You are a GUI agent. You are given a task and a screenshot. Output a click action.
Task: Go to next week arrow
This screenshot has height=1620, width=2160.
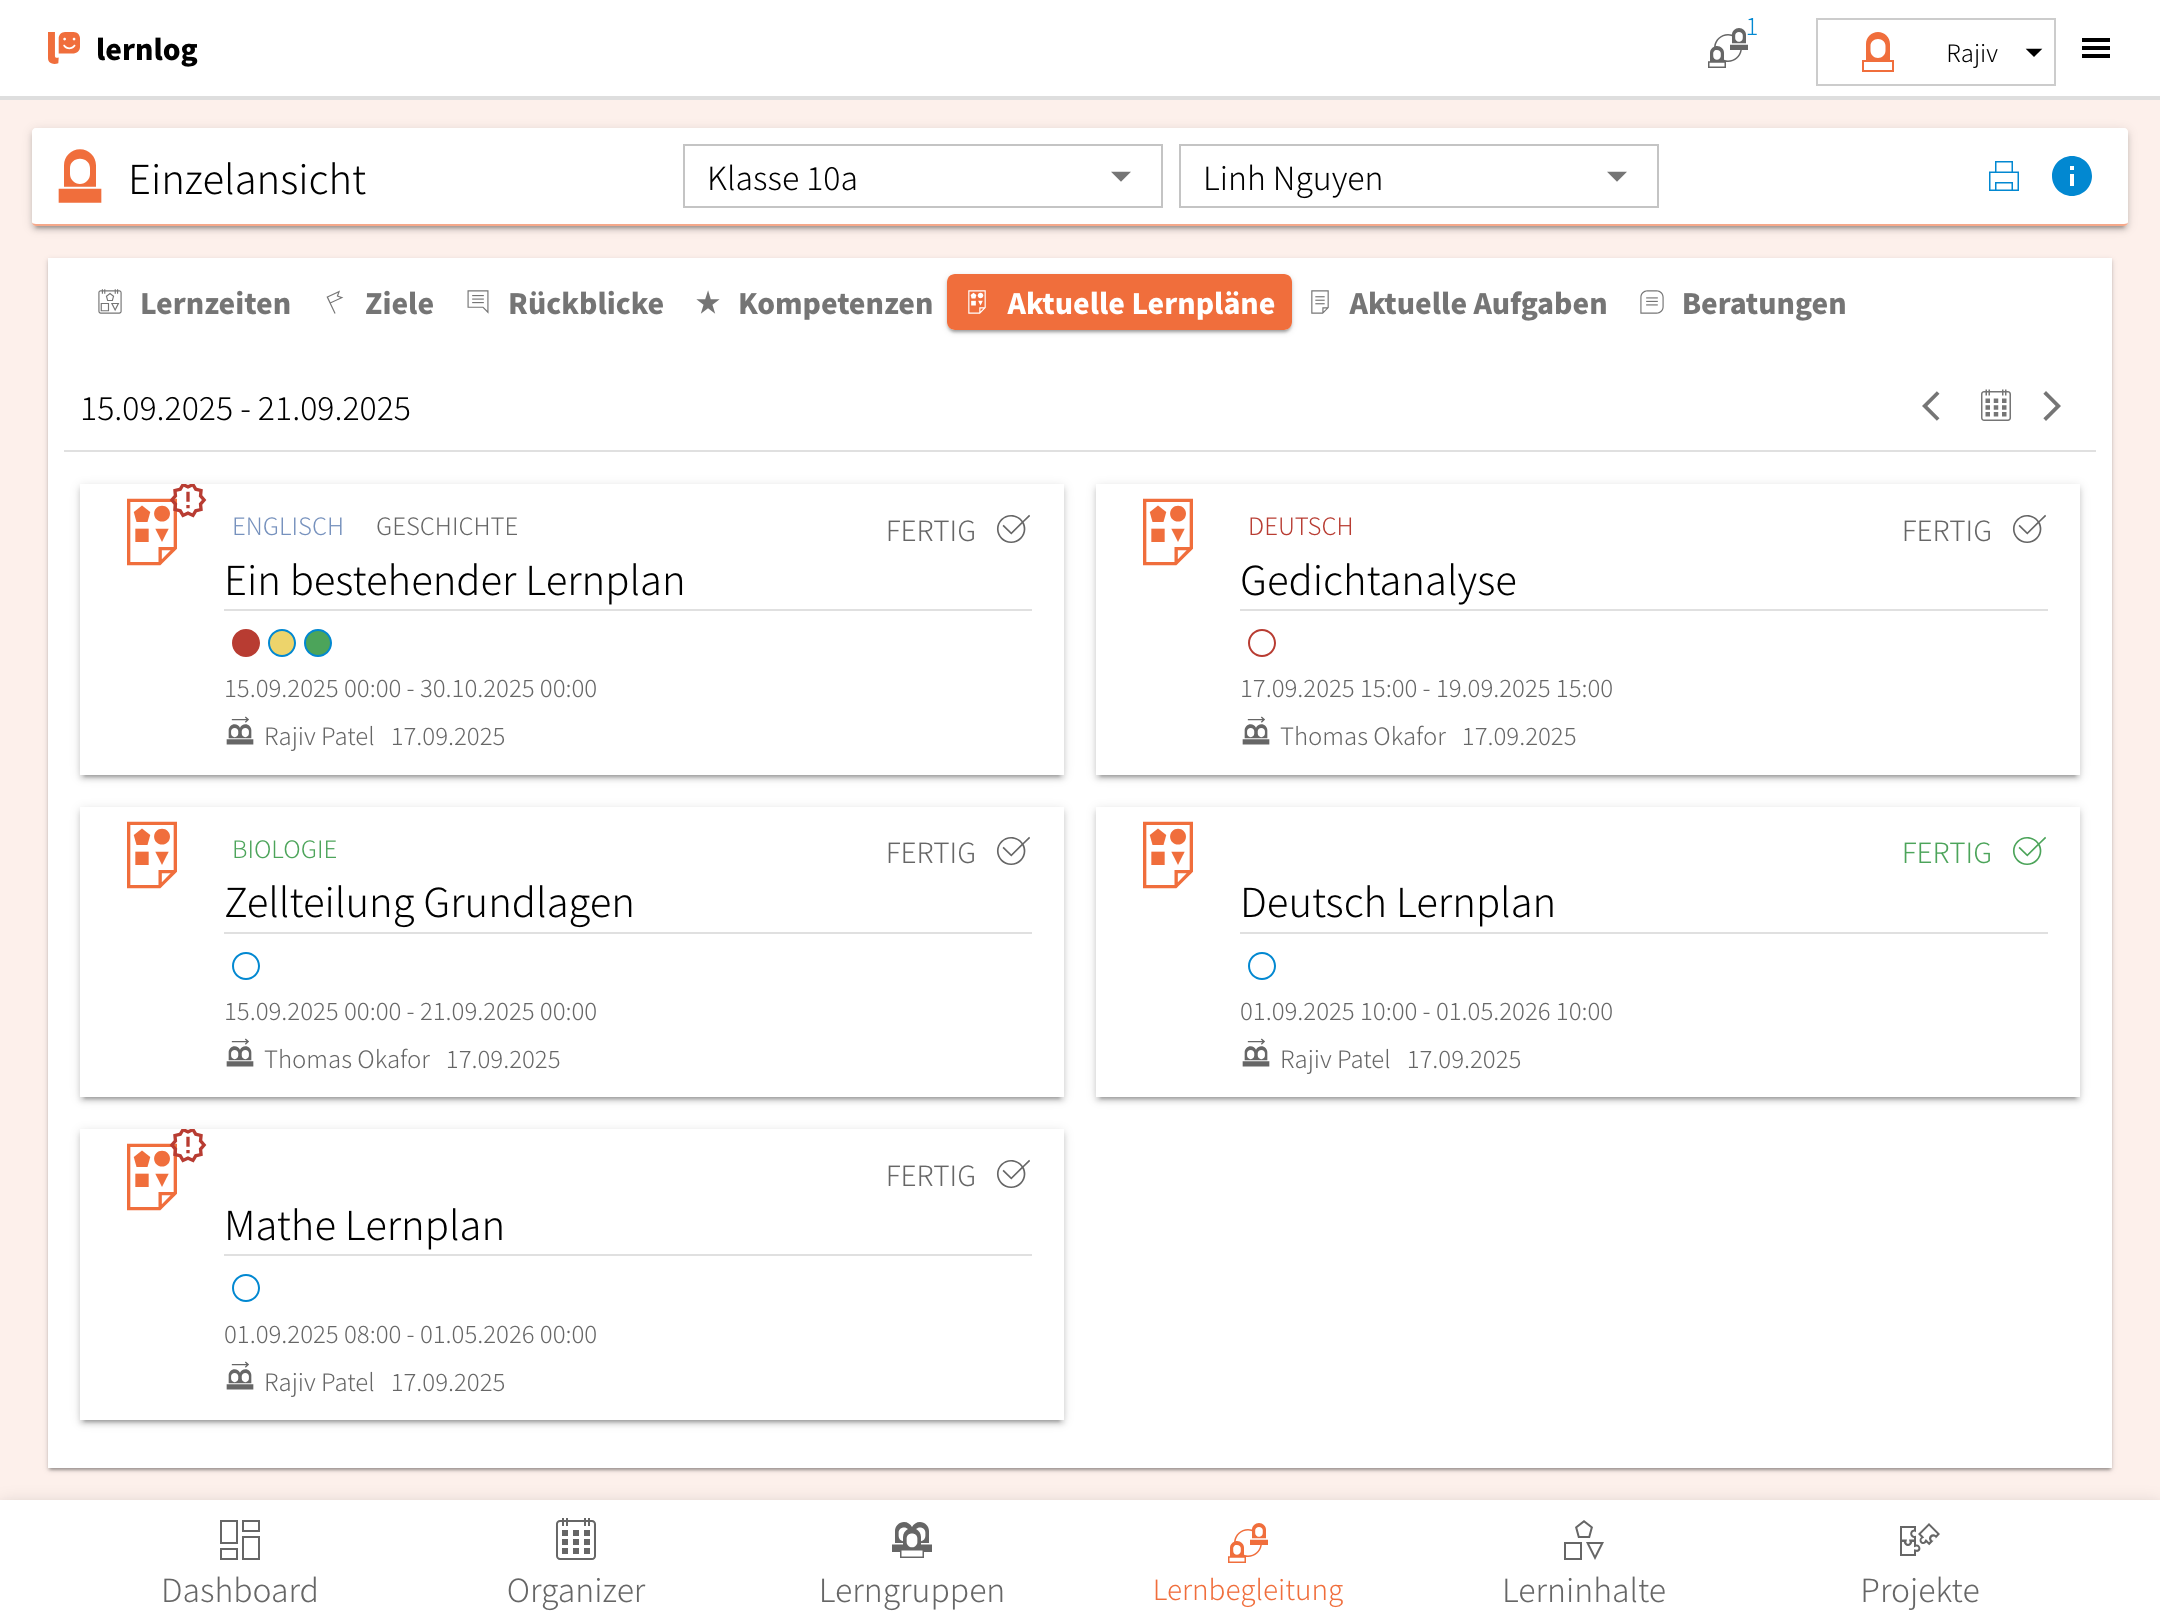click(x=2052, y=406)
